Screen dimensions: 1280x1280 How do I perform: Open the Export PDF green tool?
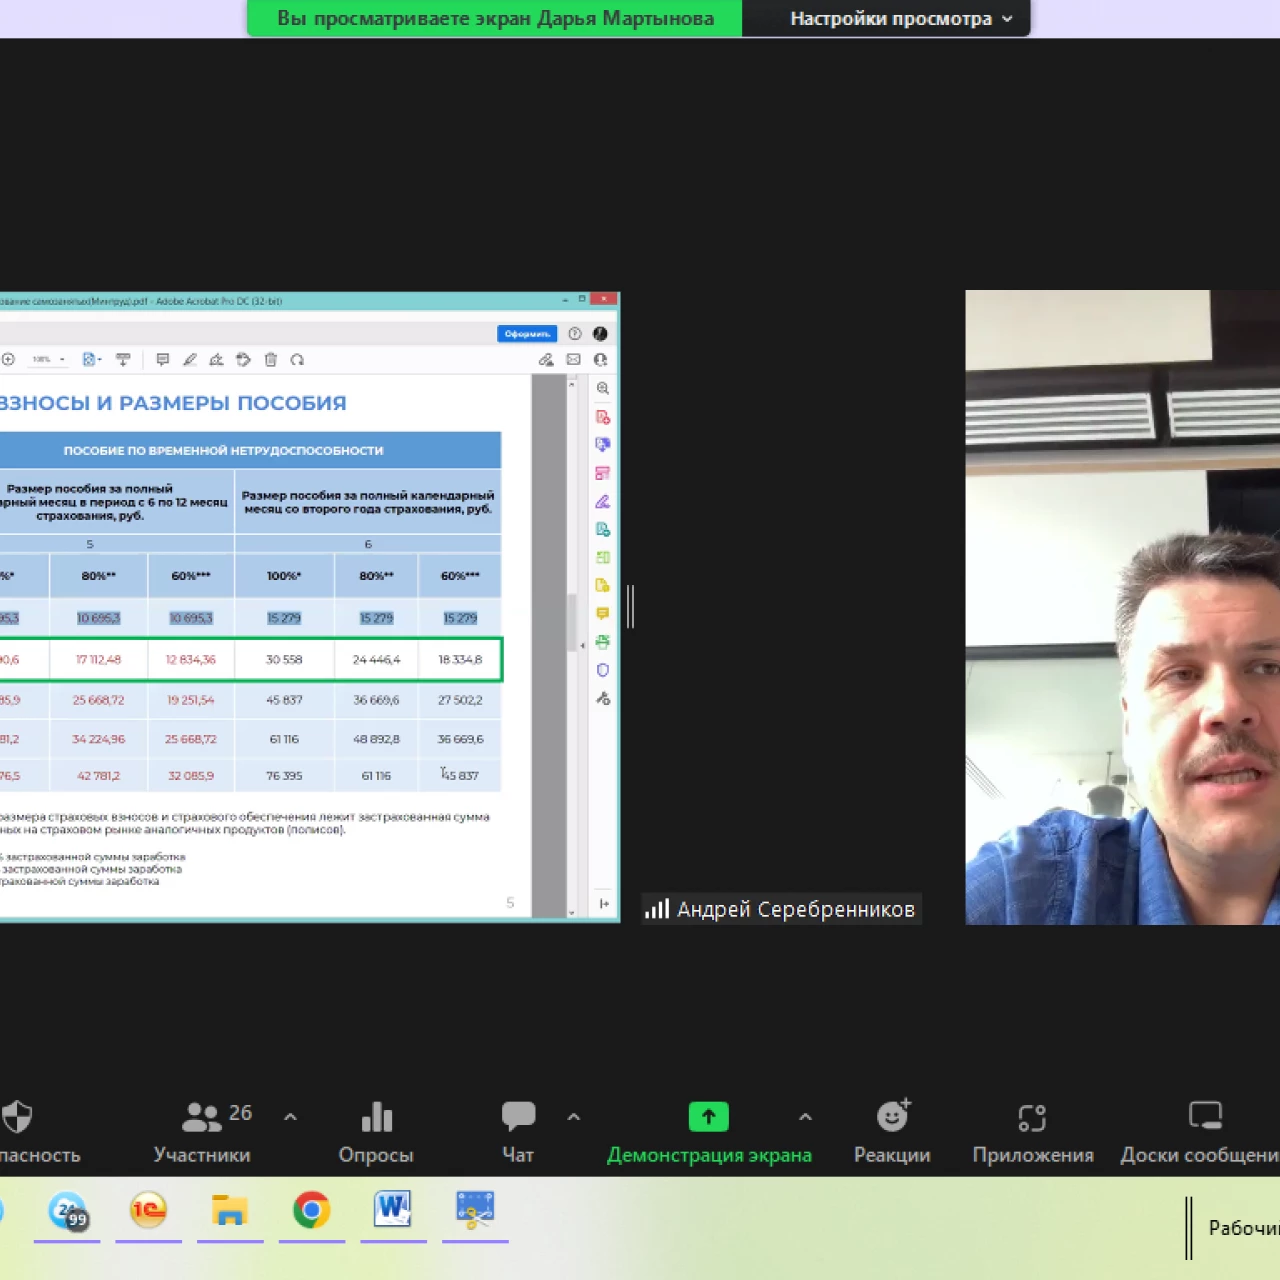(602, 529)
